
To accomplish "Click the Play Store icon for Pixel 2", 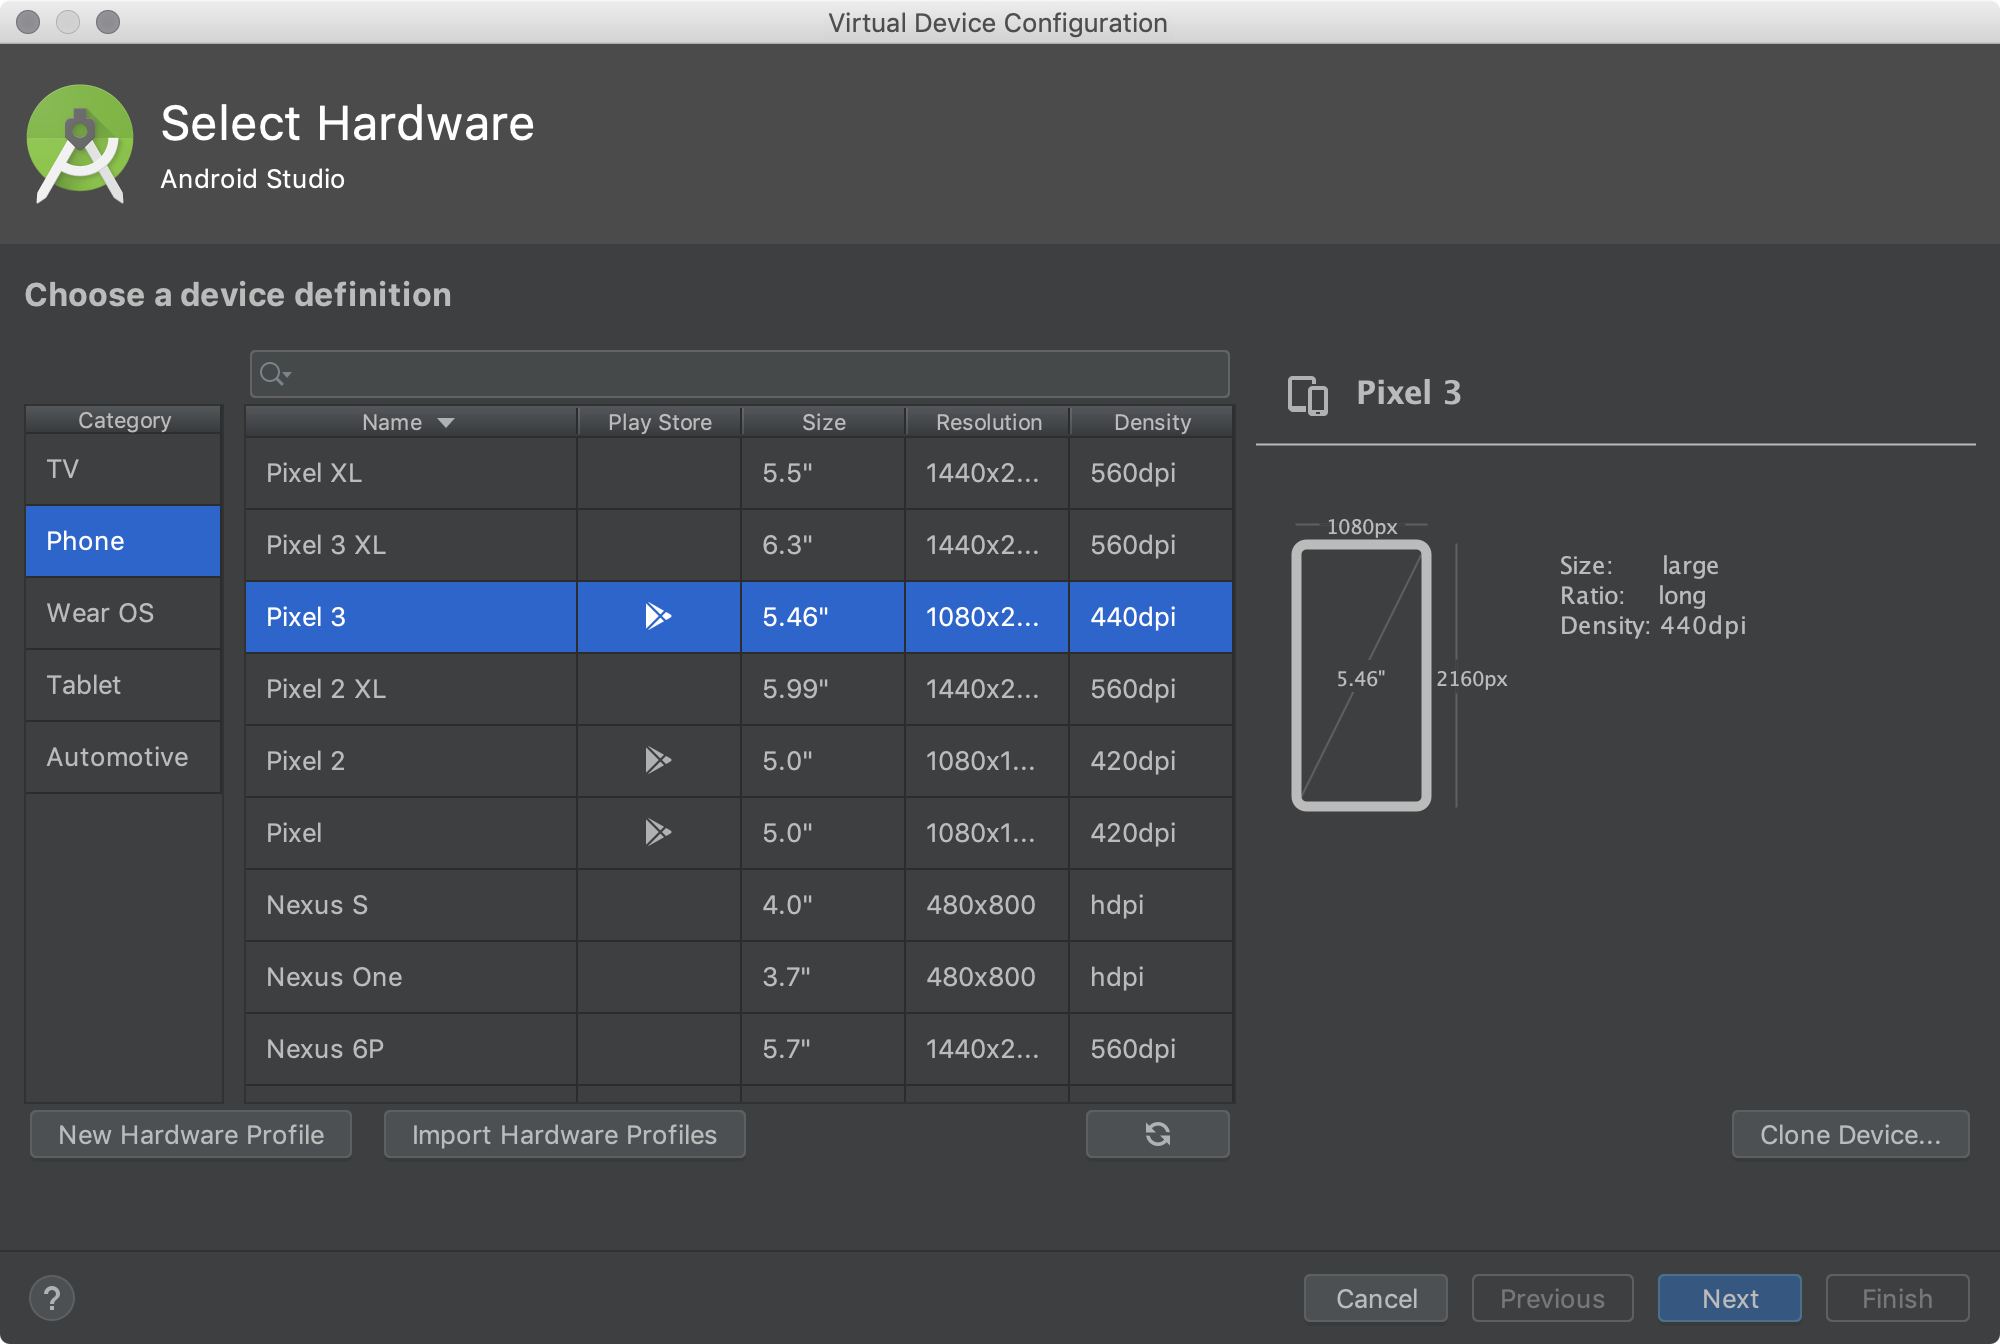I will pyautogui.click(x=657, y=759).
